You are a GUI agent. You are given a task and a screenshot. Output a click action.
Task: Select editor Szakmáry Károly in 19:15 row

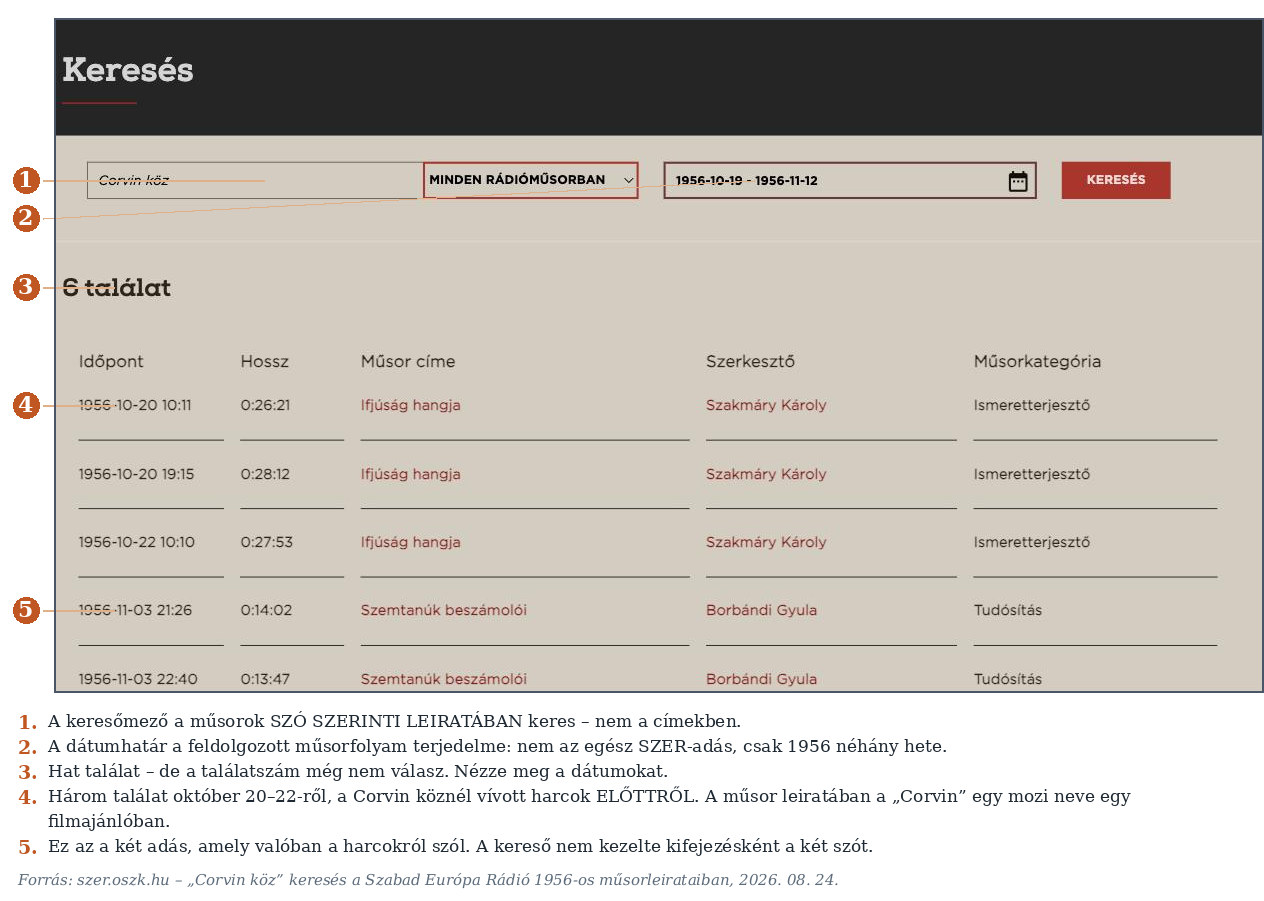pos(766,474)
